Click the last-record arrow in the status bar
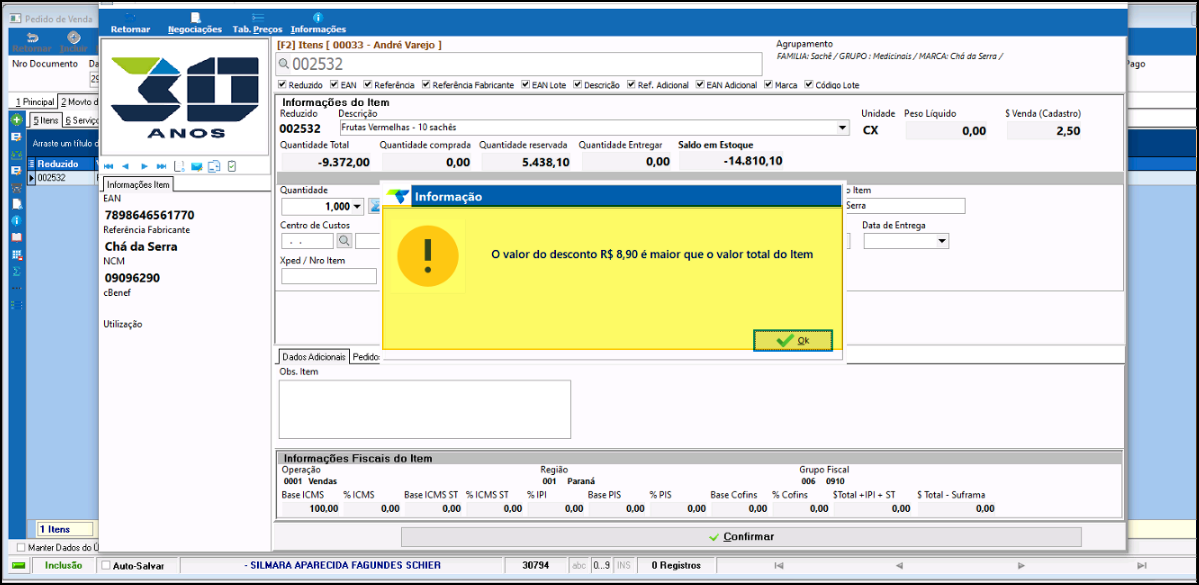This screenshot has height=585, width=1199. click(x=1141, y=566)
